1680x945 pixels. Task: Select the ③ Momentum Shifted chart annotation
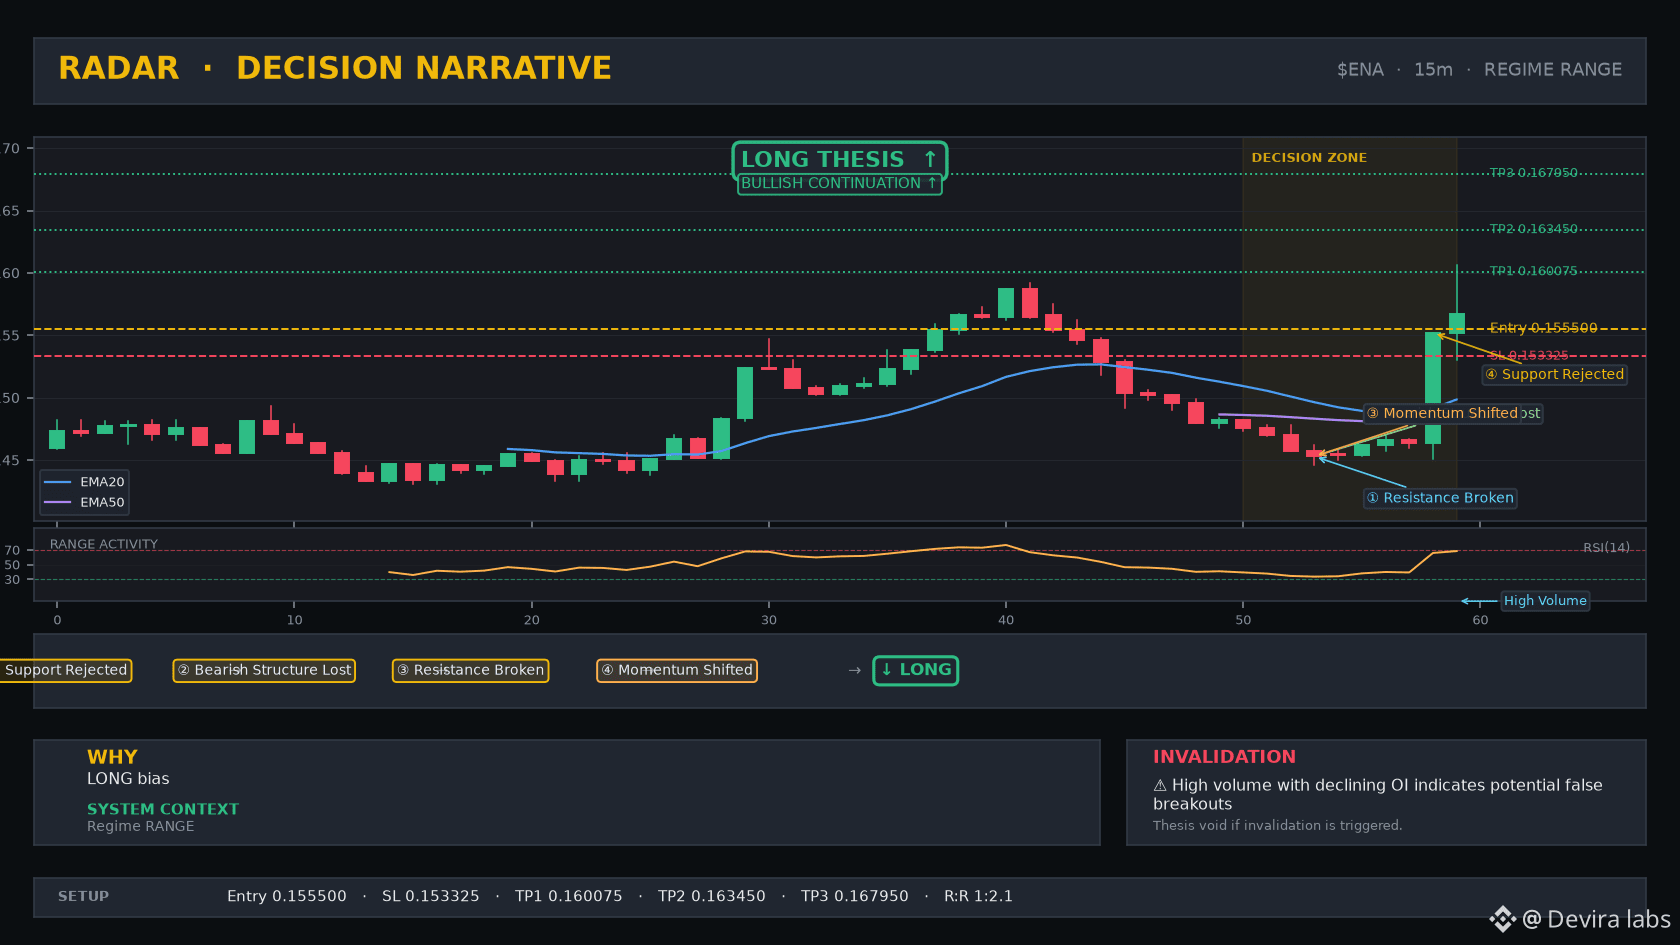click(x=1442, y=413)
